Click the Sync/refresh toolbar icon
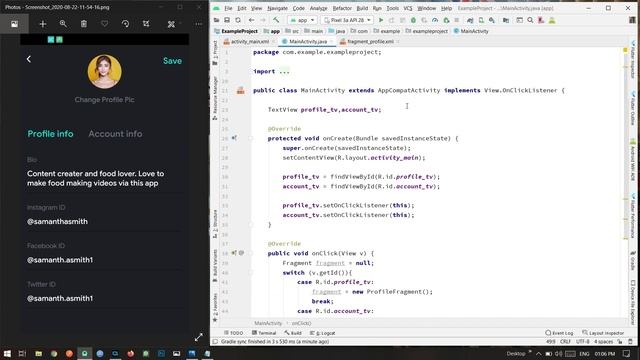 coord(238,20)
